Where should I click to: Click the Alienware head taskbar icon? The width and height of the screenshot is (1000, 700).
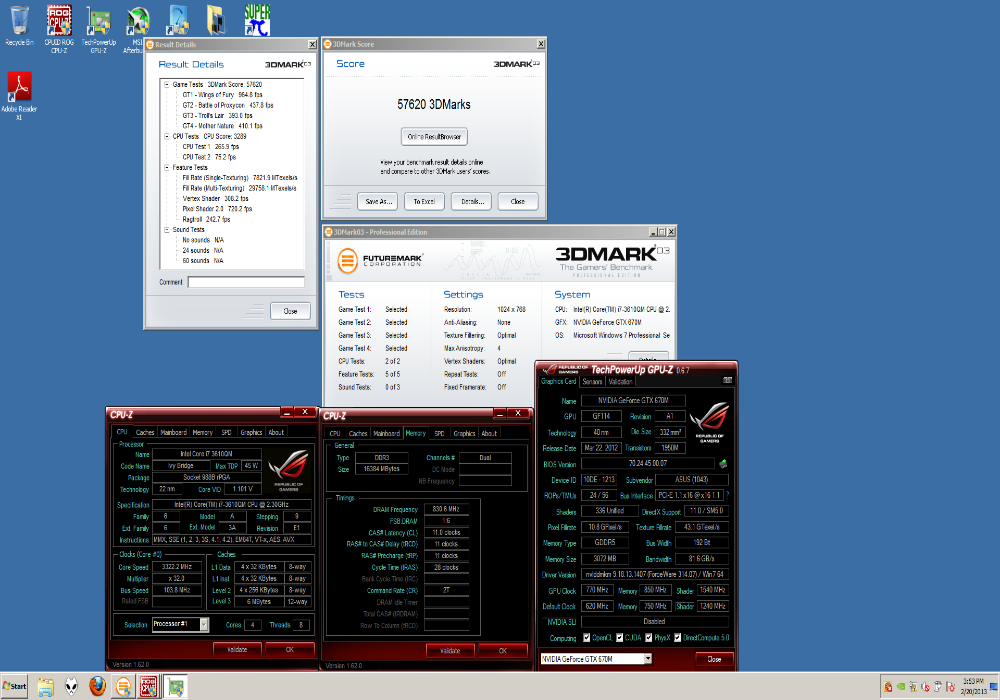point(71,687)
